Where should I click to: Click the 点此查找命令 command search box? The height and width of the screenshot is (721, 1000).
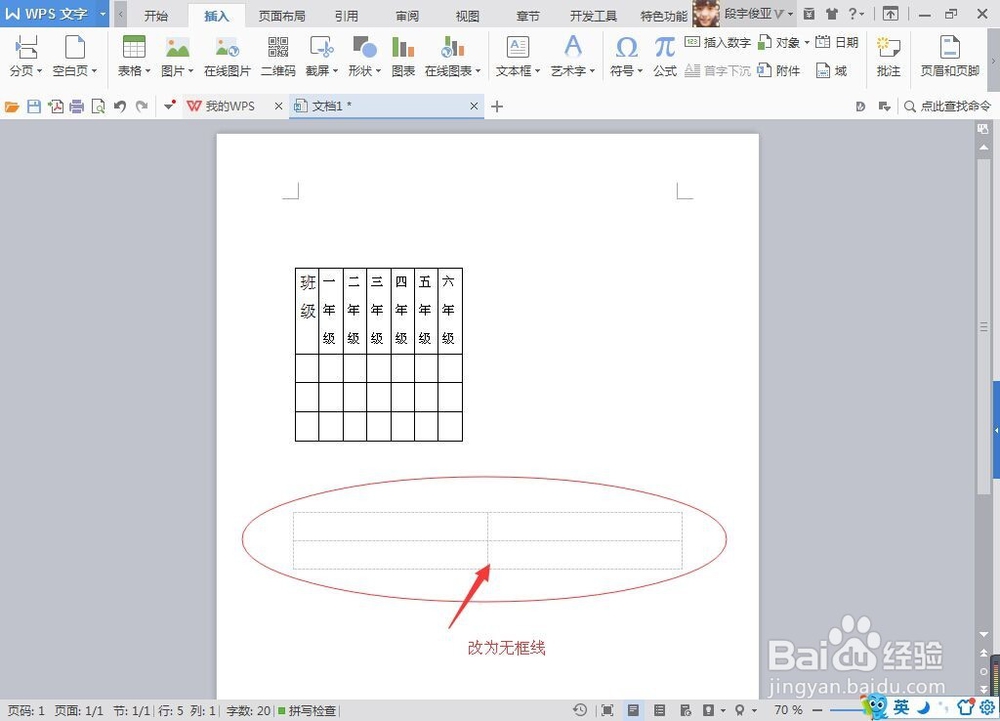click(x=948, y=106)
